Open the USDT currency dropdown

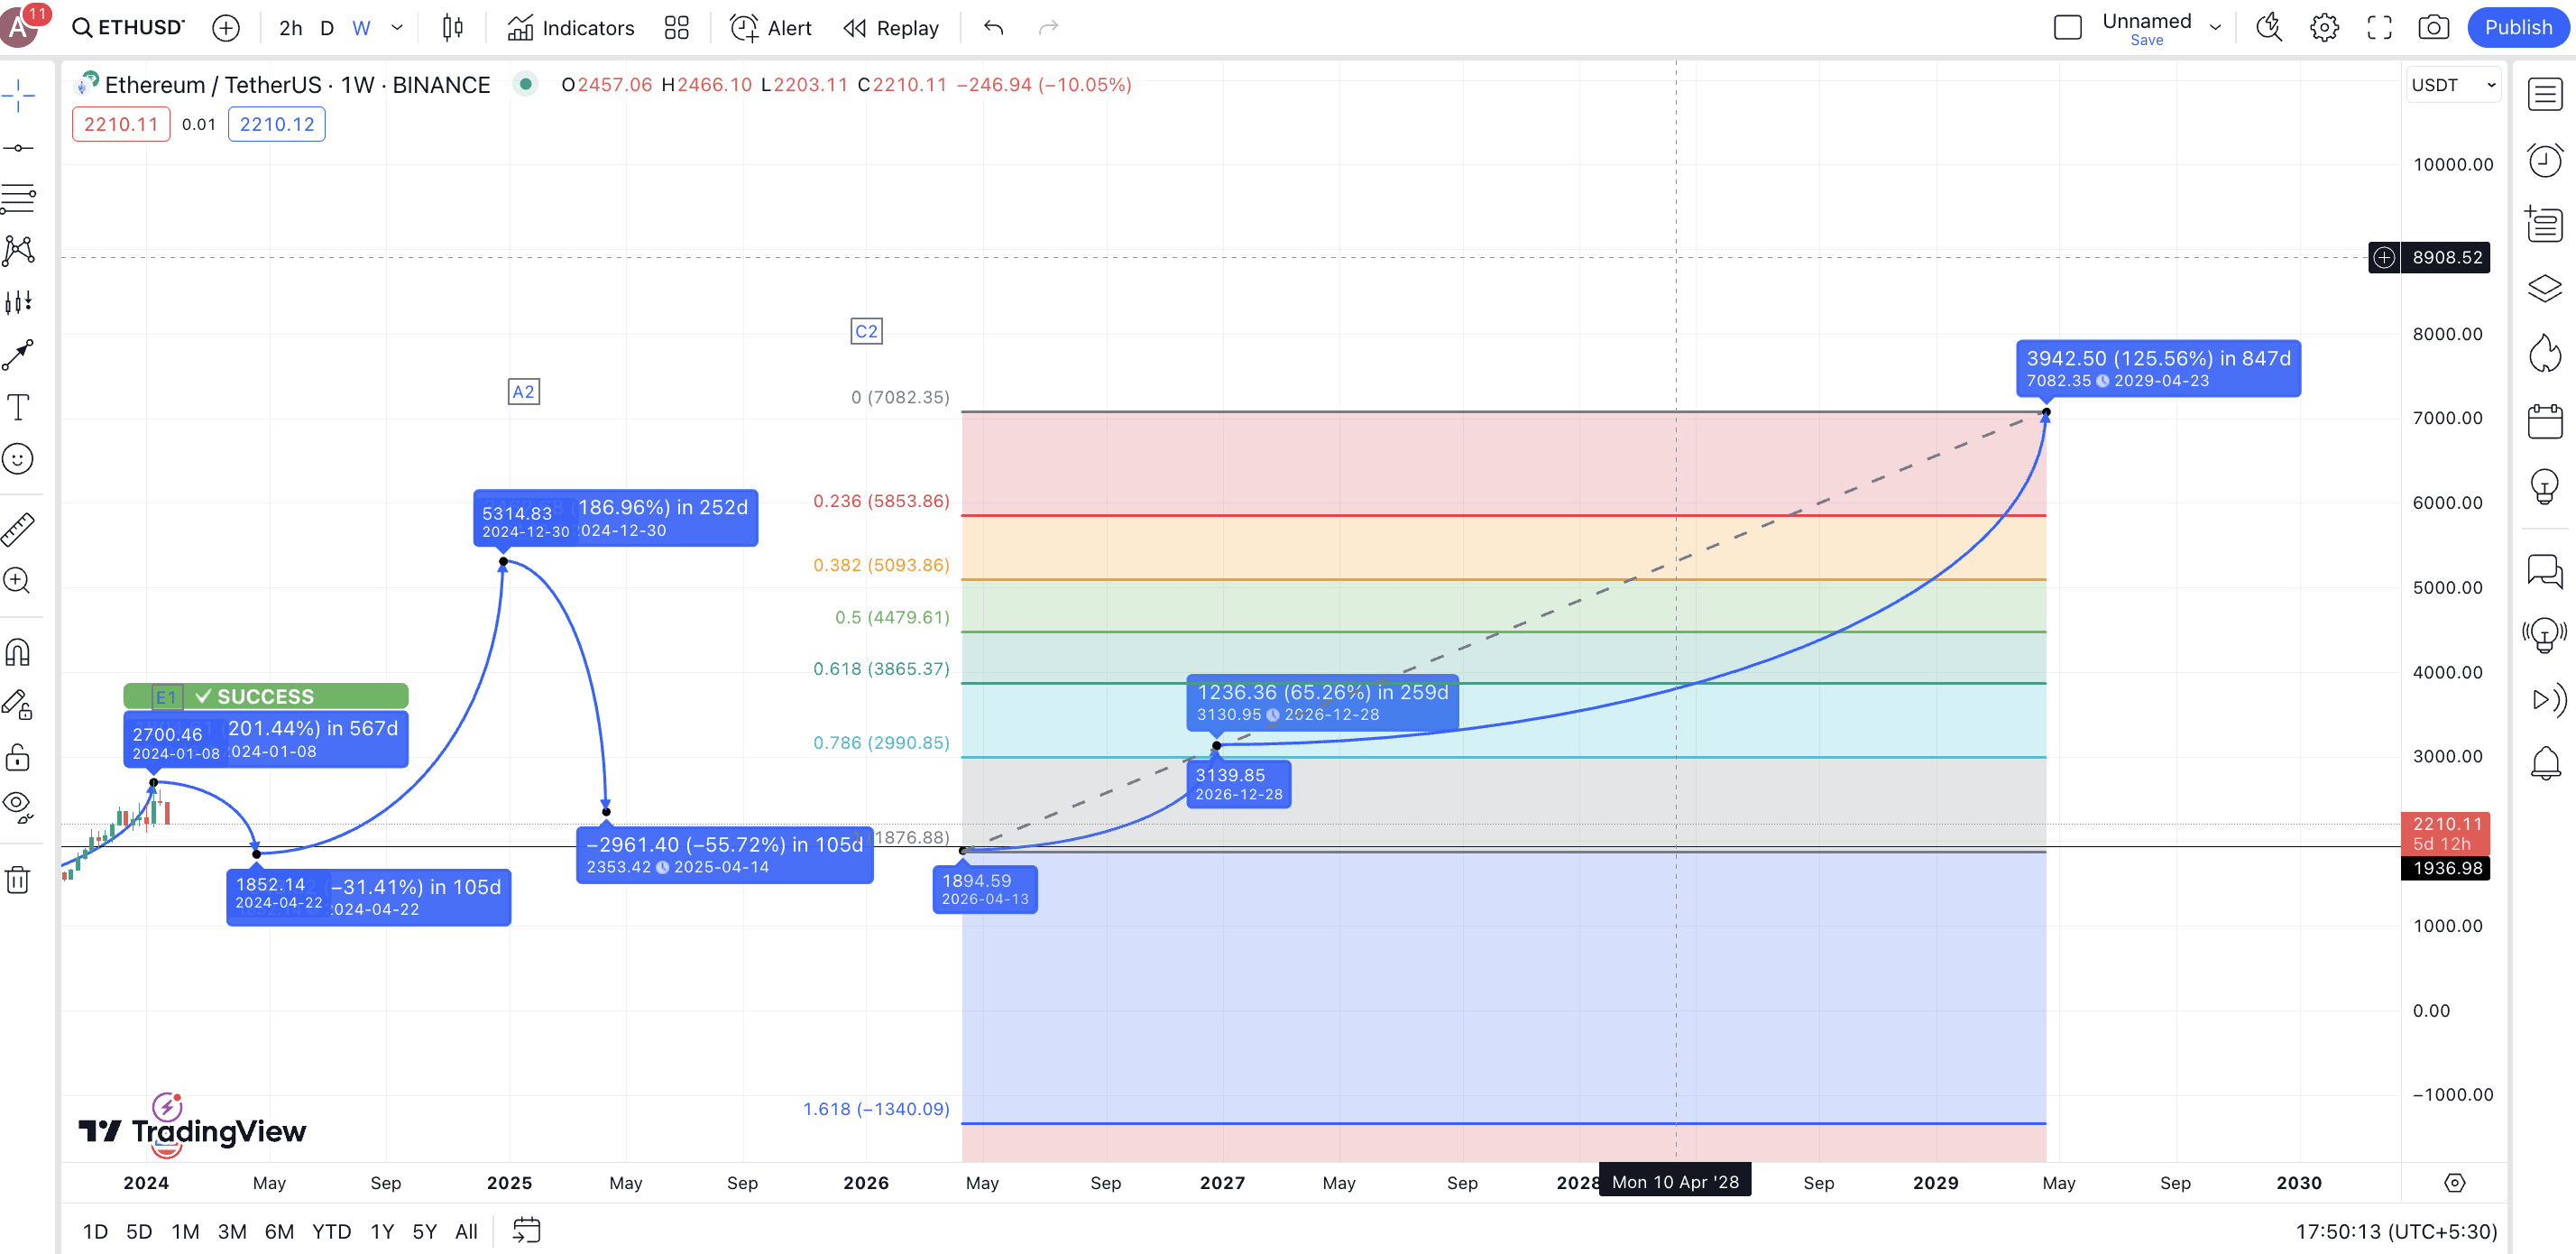tap(2452, 85)
